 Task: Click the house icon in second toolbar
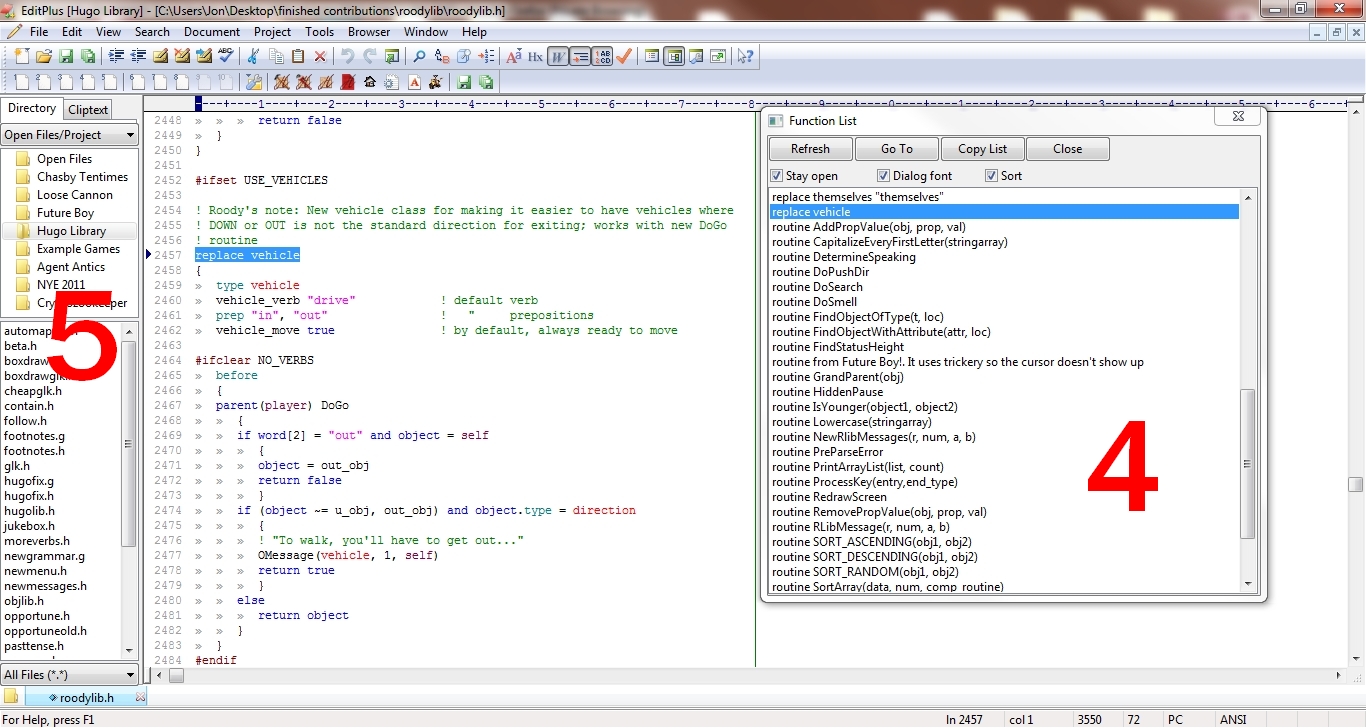(x=370, y=82)
